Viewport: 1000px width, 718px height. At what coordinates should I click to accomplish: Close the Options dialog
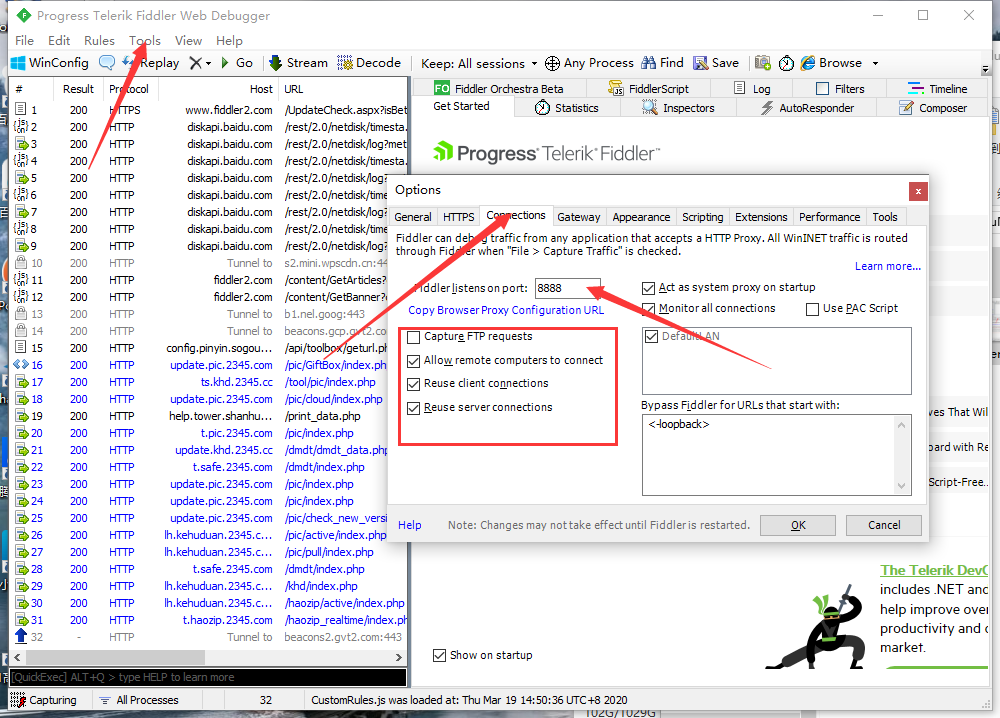918,191
